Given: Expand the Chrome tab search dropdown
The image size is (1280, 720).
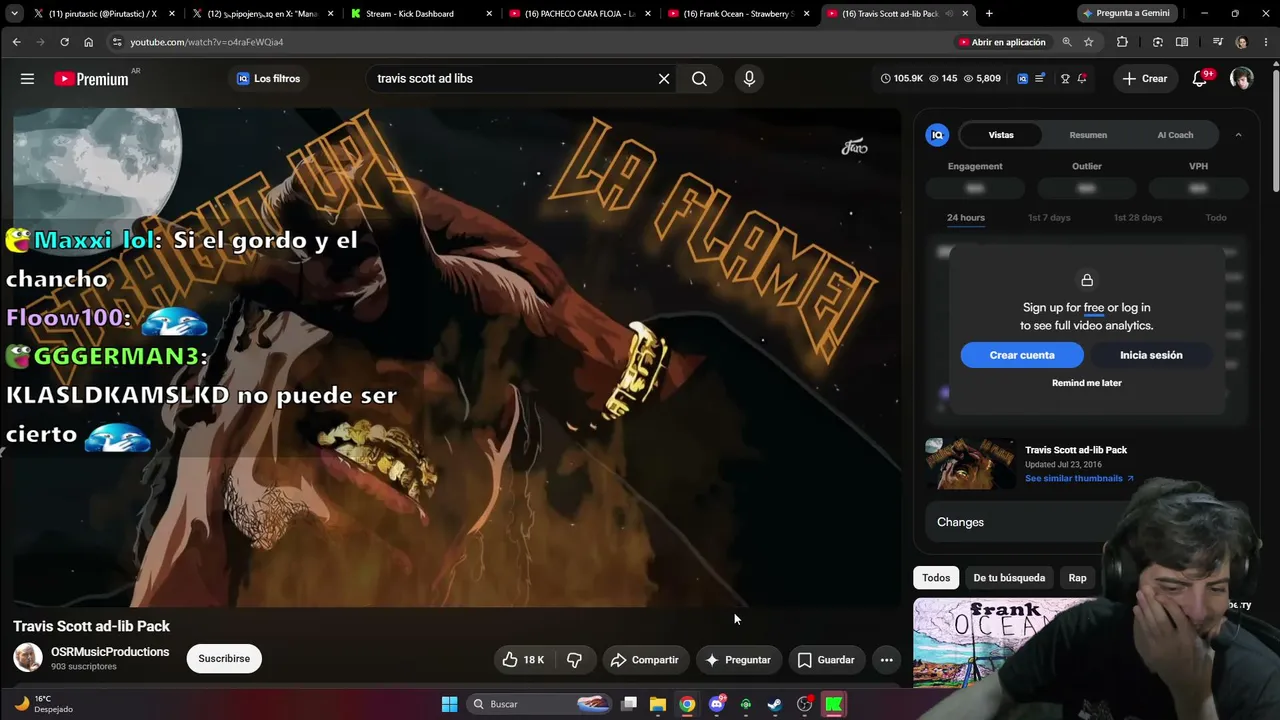Looking at the screenshot, I should [14, 14].
